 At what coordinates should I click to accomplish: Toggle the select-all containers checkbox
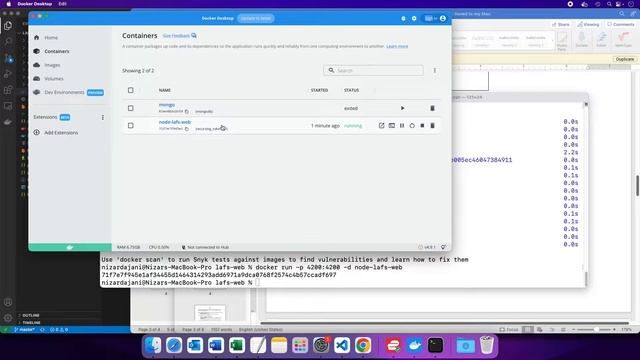[x=131, y=90]
